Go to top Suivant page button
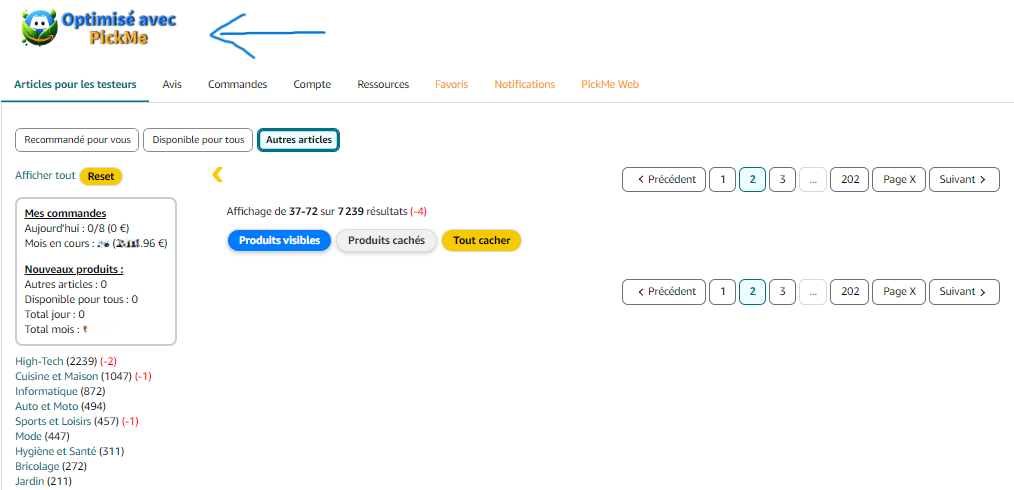The image size is (1014, 490). coord(963,179)
